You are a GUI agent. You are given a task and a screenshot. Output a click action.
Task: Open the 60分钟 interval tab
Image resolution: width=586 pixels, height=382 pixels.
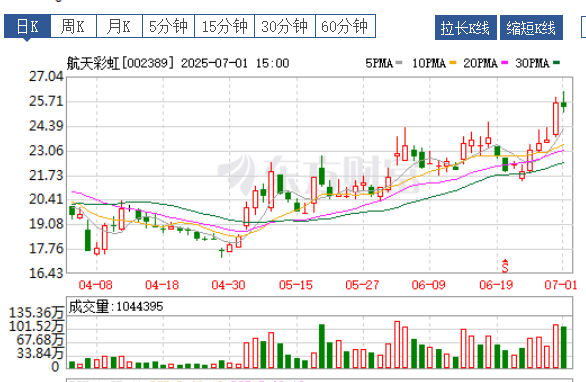pos(345,26)
